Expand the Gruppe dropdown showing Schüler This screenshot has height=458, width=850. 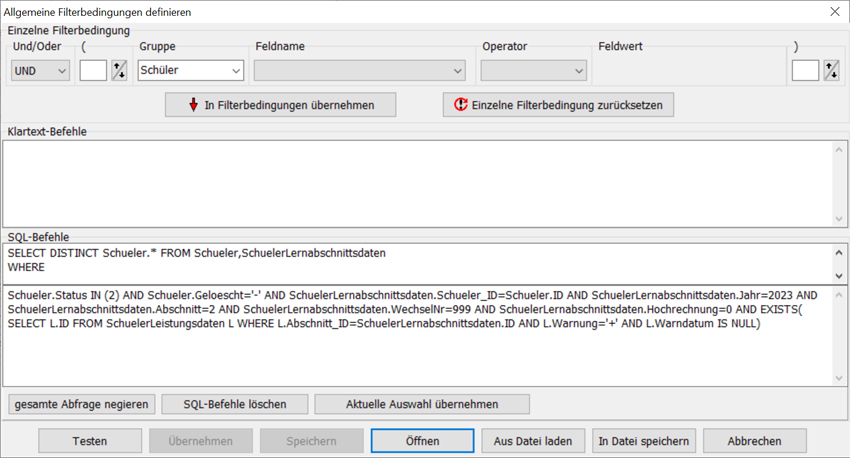(x=190, y=71)
